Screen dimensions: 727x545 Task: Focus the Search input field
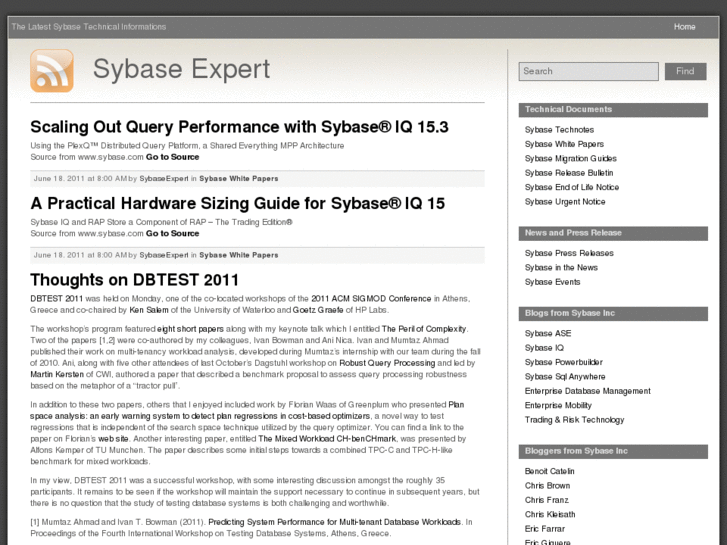pos(588,71)
